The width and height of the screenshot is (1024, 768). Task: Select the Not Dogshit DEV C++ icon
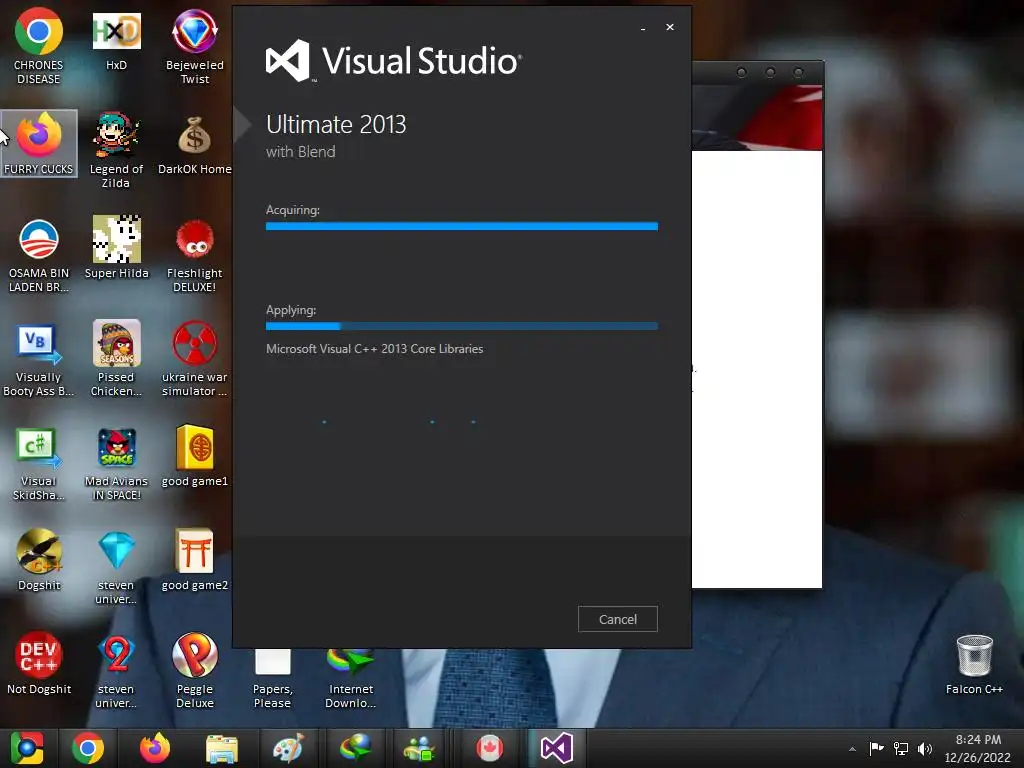coord(39,662)
